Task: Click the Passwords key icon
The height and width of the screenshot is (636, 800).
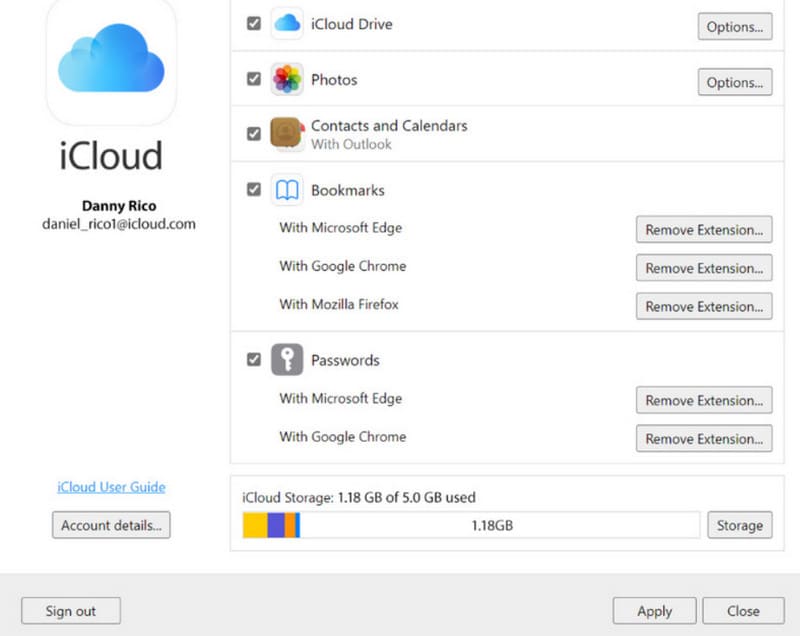Action: pyautogui.click(x=286, y=360)
